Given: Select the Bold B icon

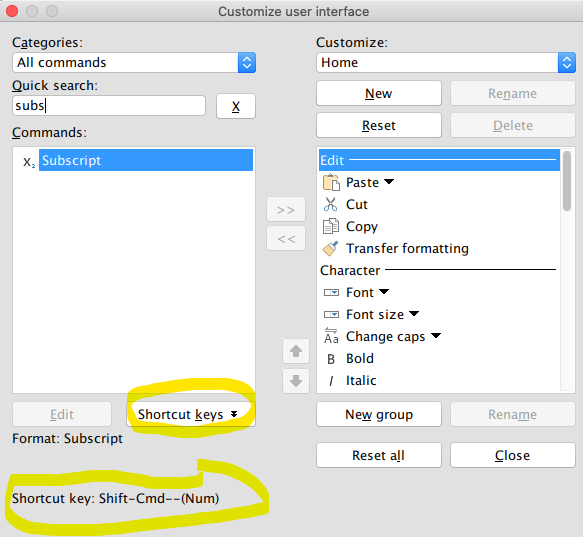Looking at the screenshot, I should point(331,359).
